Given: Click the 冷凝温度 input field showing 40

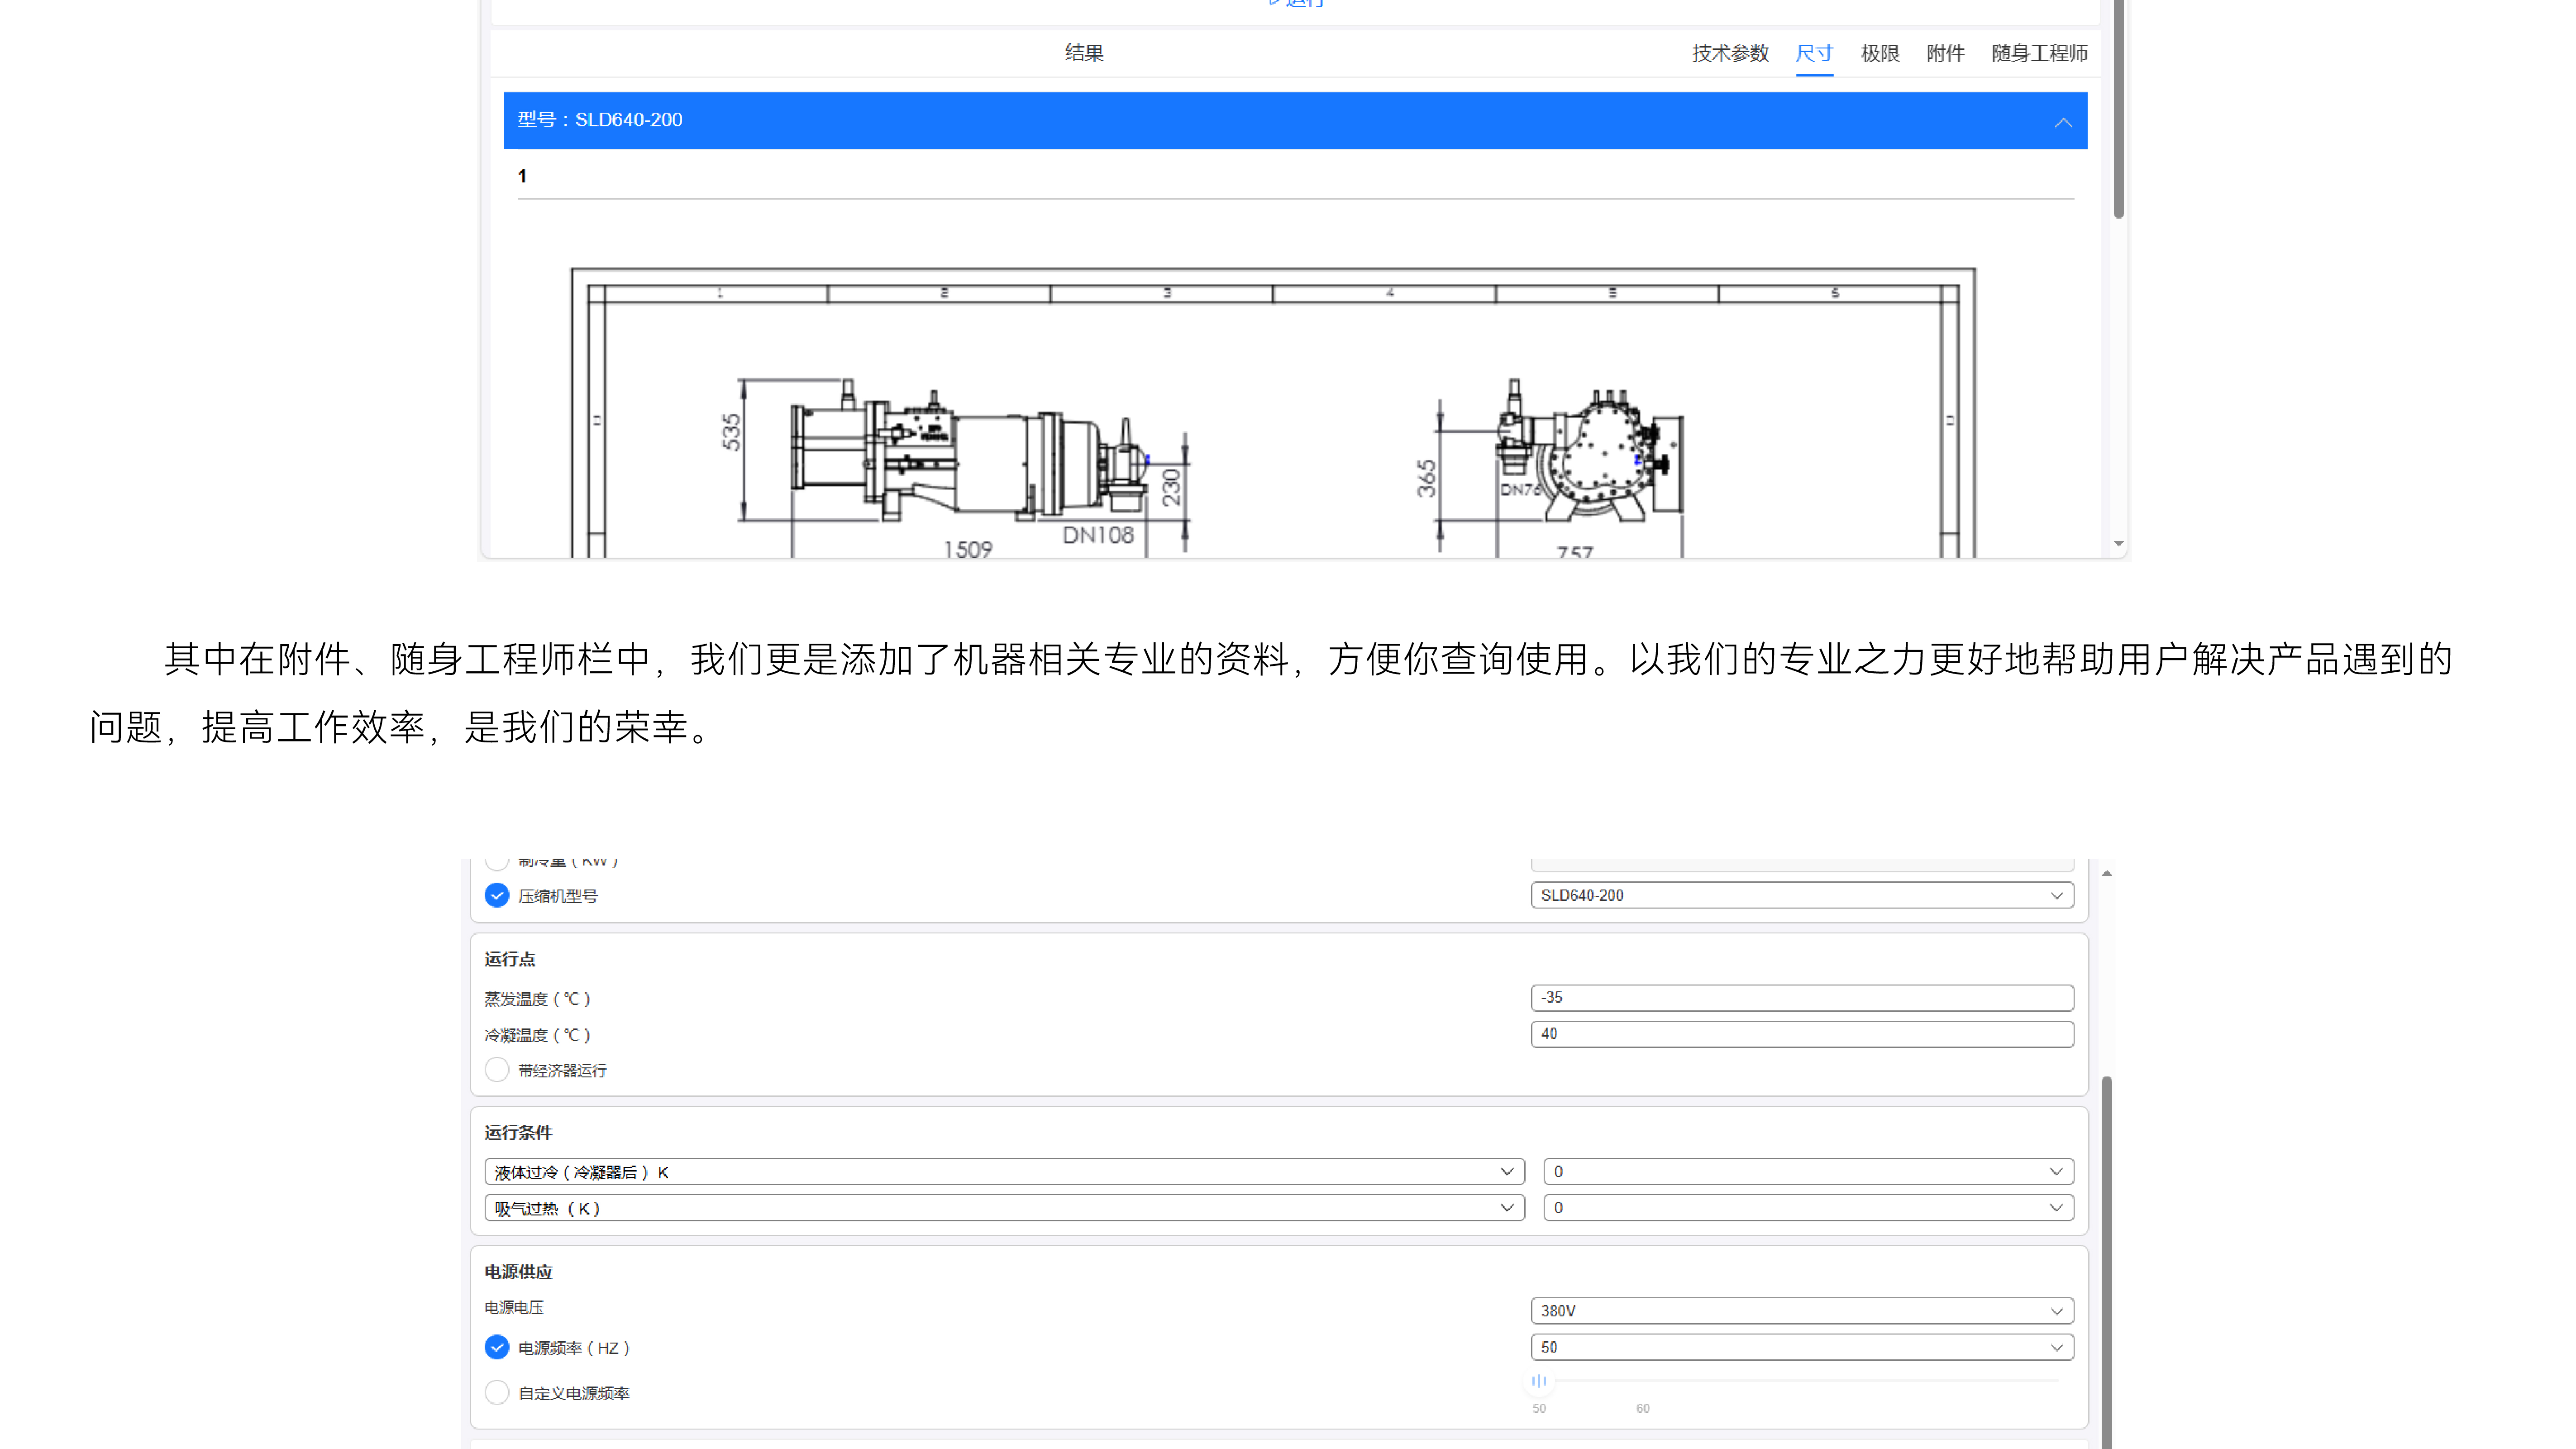Looking at the screenshot, I should pyautogui.click(x=1802, y=1033).
